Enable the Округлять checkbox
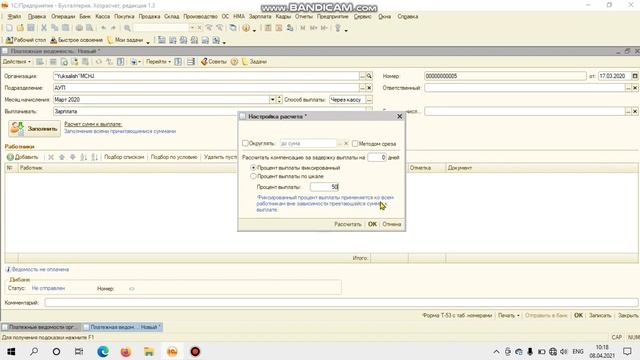Viewport: 640px width, 360px height. (245, 143)
